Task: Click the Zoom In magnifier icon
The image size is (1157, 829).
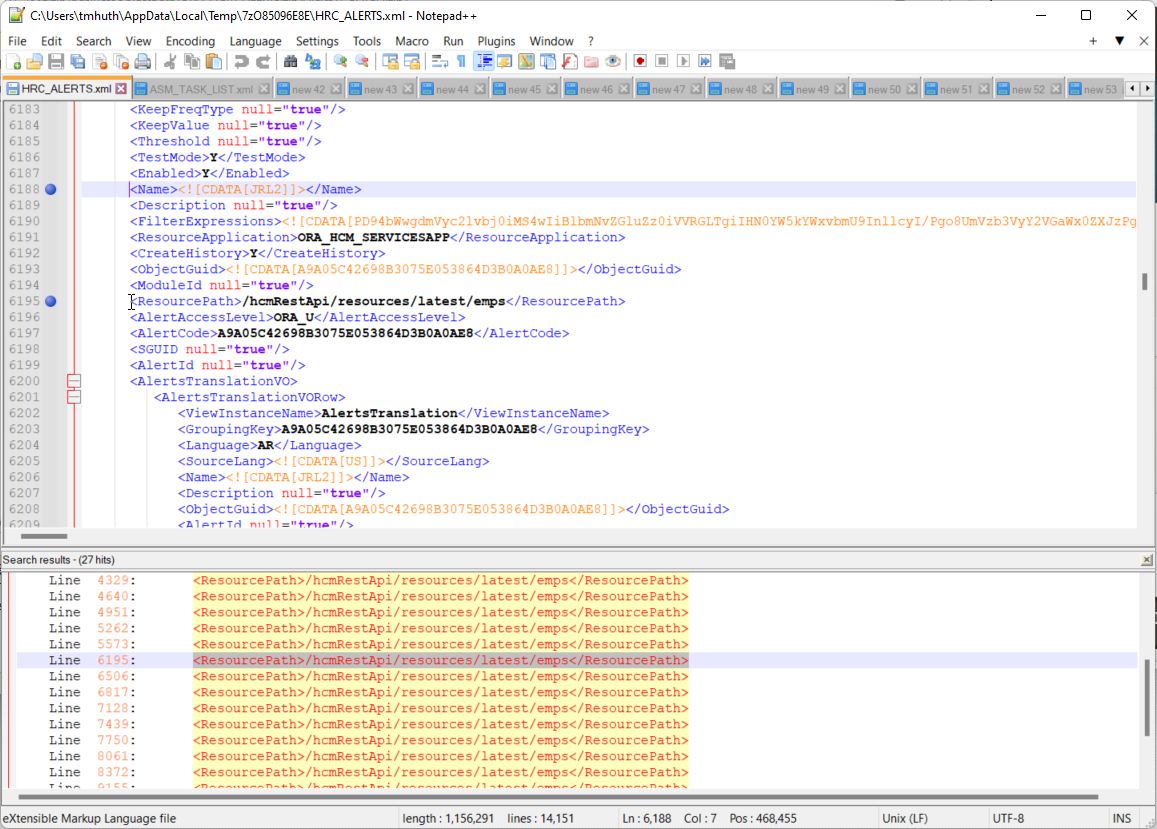Action: (340, 62)
